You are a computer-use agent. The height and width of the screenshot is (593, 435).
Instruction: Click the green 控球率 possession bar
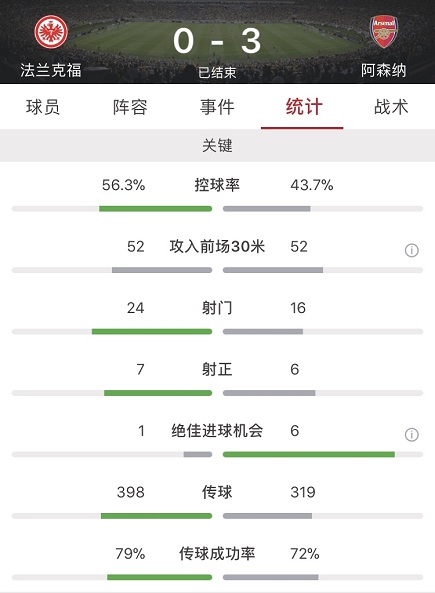[155, 209]
